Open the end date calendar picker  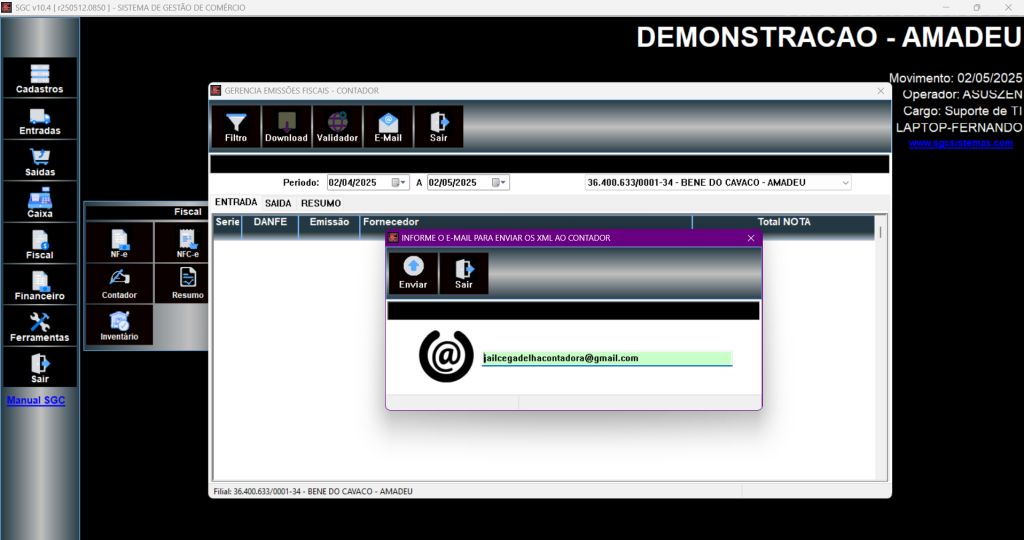point(500,183)
